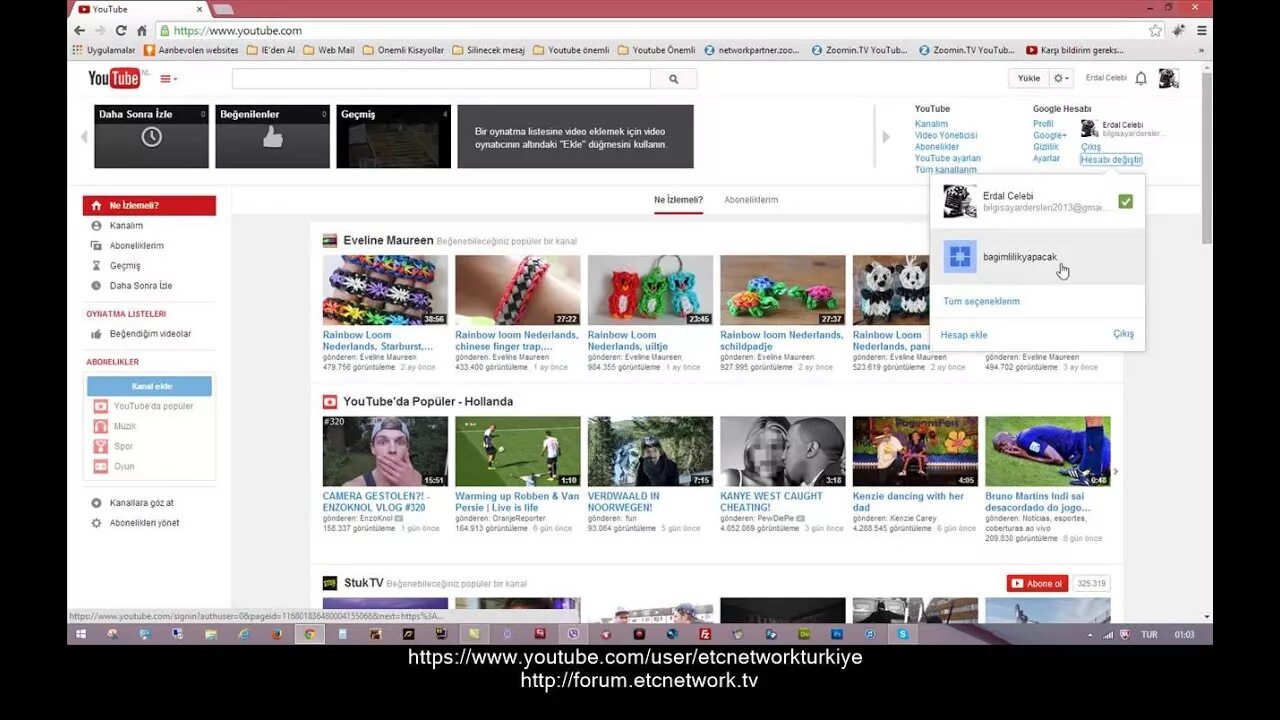1280x720 pixels.
Task: Open the Windows Start button on the taskbar
Action: click(81, 634)
